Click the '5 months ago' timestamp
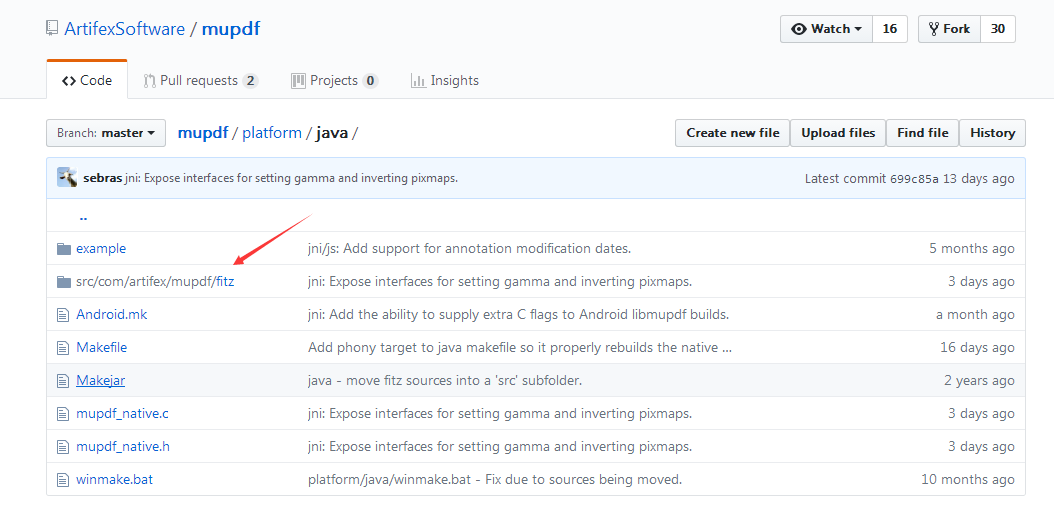Image resolution: width=1054 pixels, height=524 pixels. click(971, 249)
